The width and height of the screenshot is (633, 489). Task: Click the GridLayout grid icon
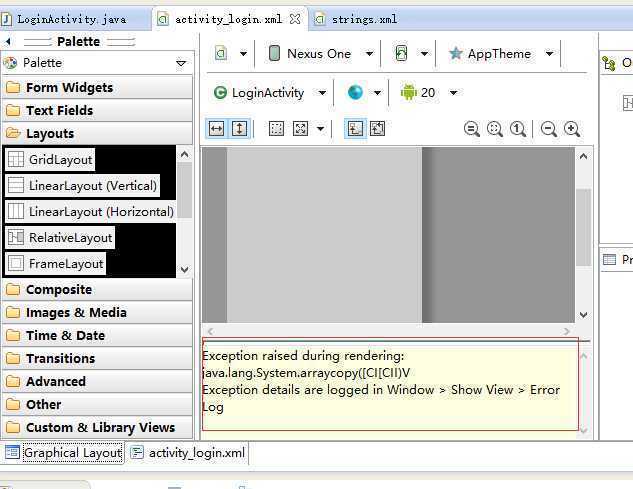point(16,160)
